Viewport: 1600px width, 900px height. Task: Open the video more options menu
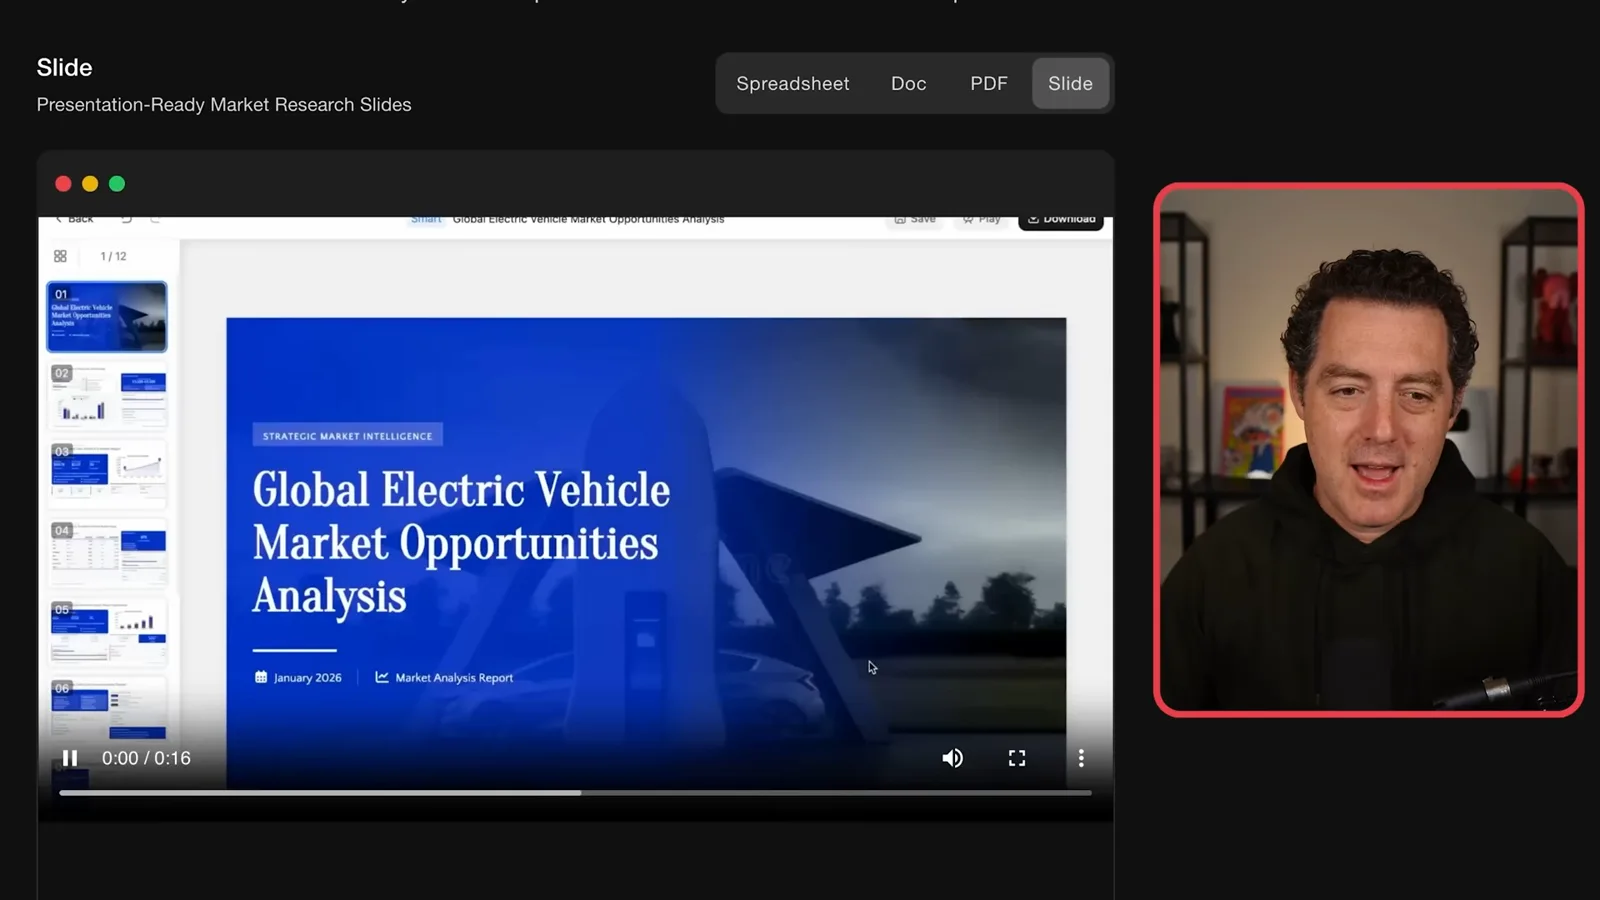1081,758
